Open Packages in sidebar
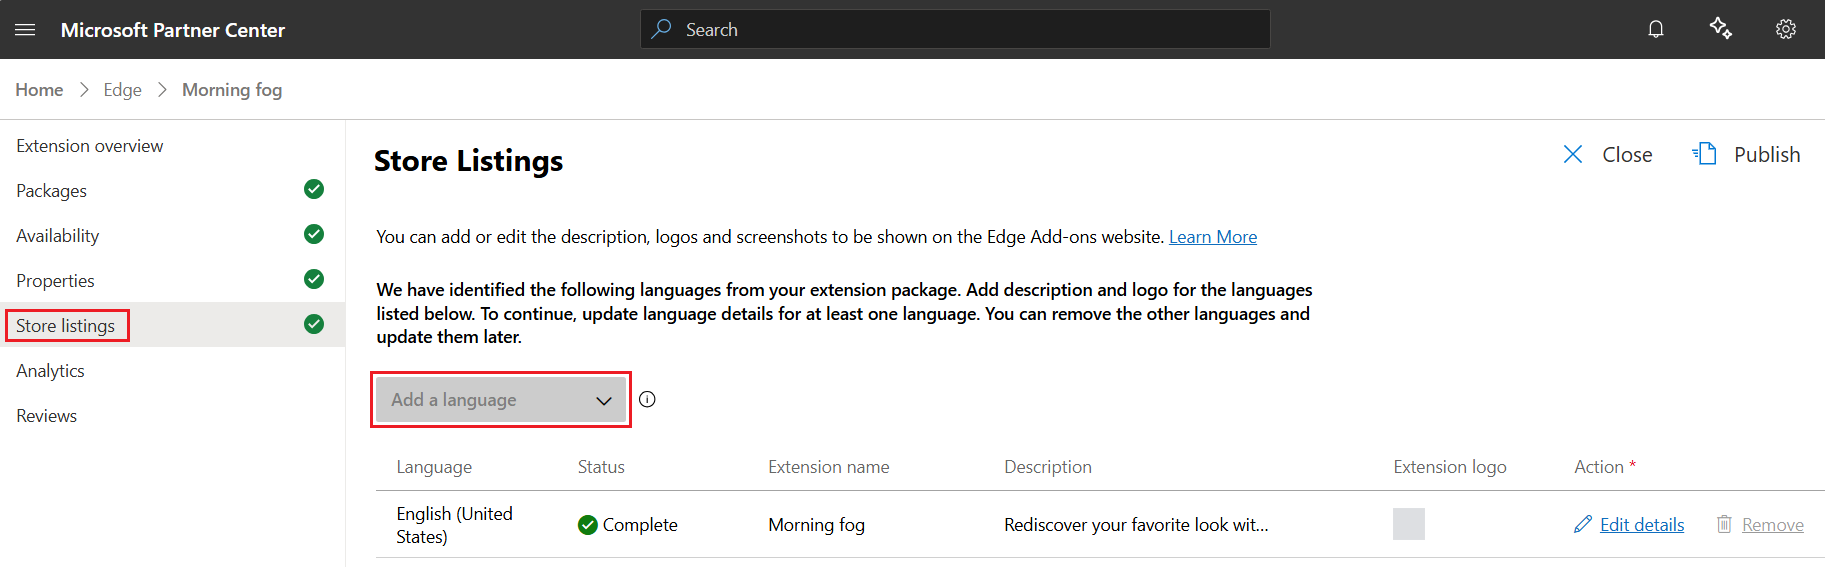 [x=51, y=191]
